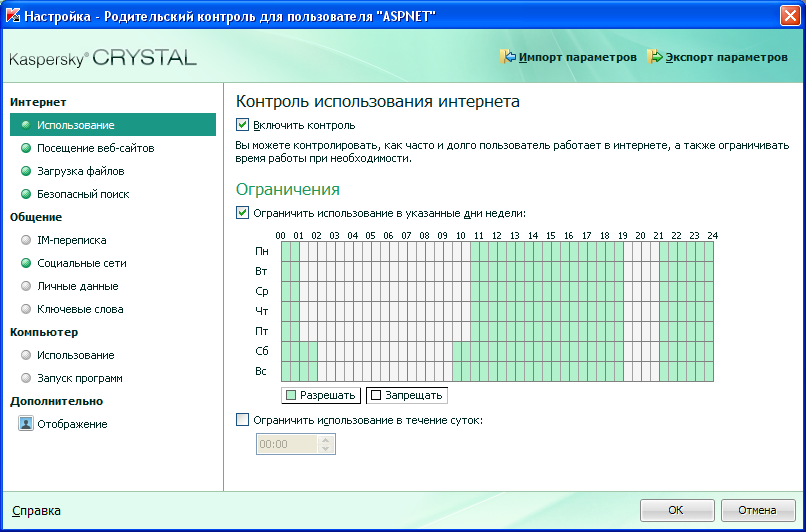Viewport: 806px width, 532px height.
Task: Click the 00:00 daily time limit field
Action: (287, 444)
